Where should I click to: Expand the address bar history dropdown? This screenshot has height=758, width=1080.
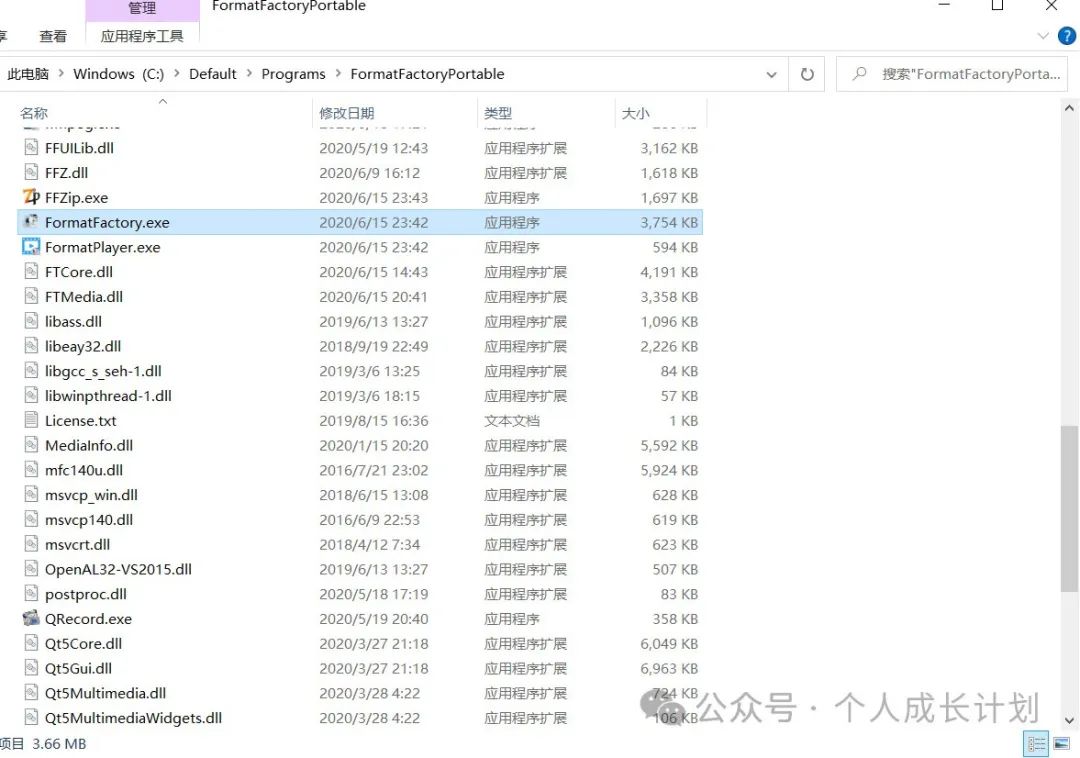coord(771,74)
